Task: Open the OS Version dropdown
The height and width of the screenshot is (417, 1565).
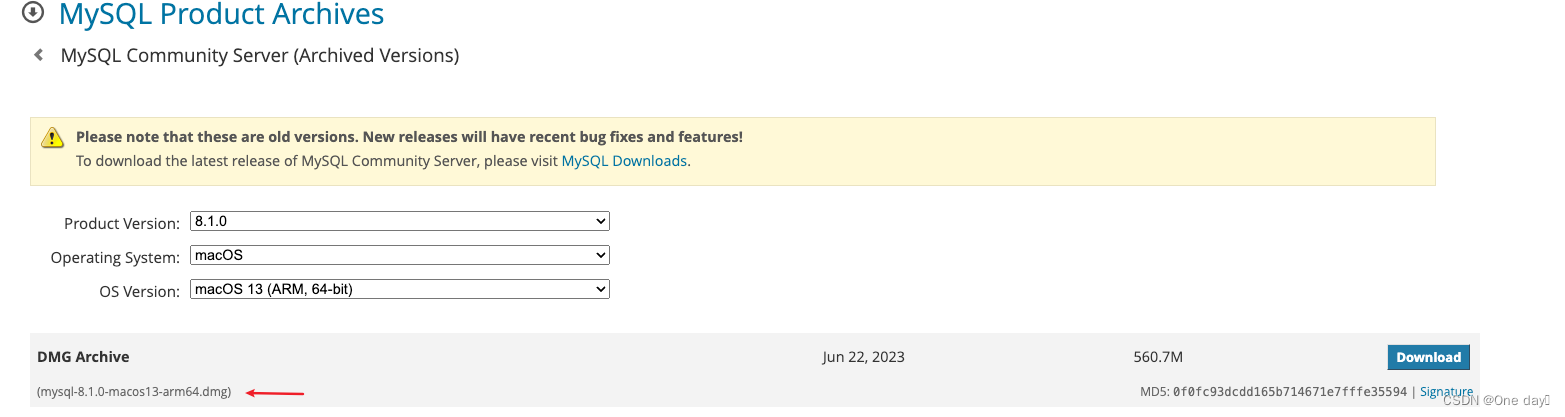Action: (400, 290)
